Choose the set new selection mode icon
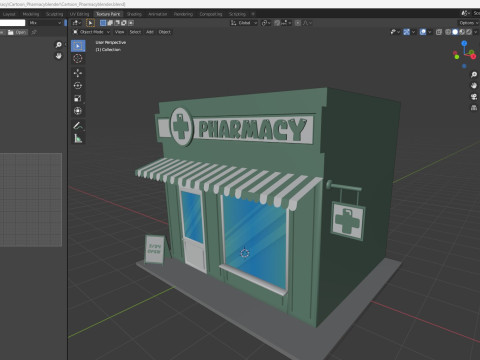Image resolution: width=480 pixels, height=360 pixels. click(103, 23)
